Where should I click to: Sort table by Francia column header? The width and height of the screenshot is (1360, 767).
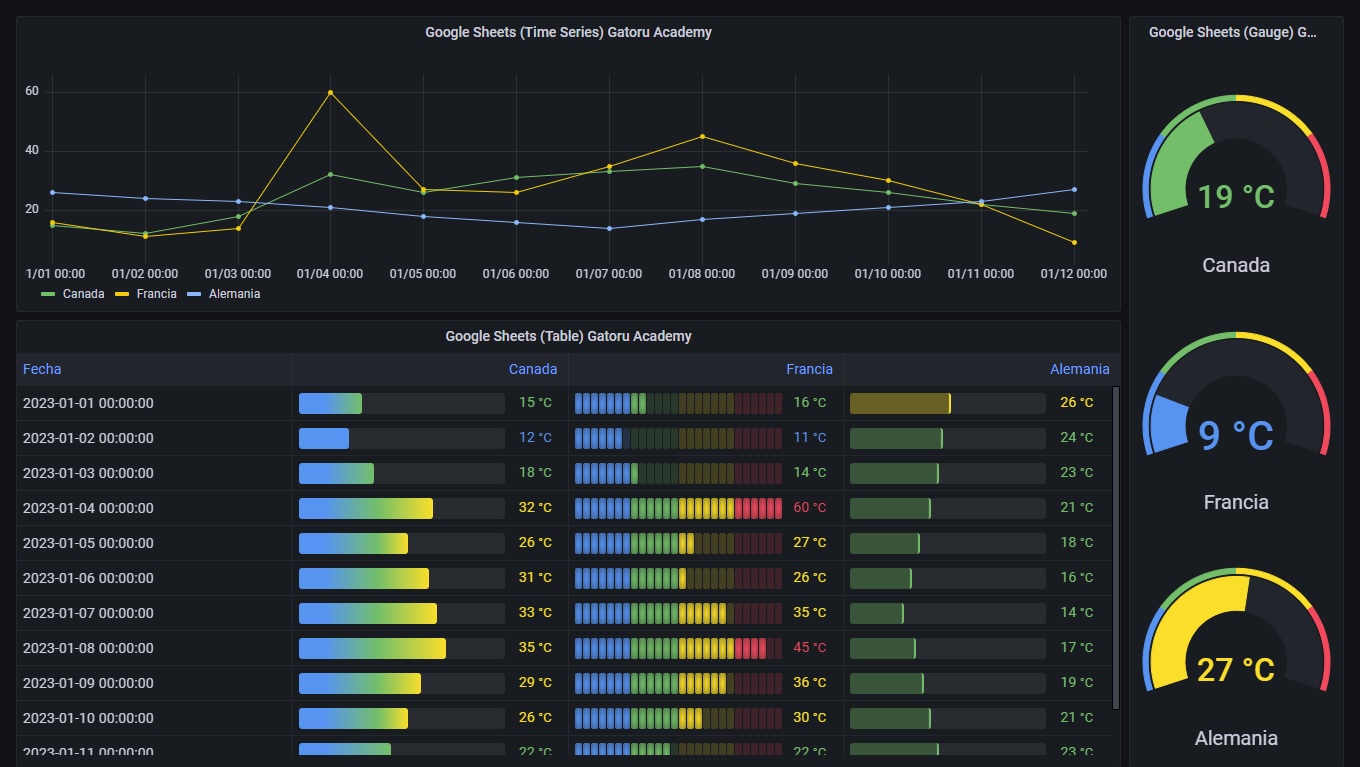click(808, 369)
